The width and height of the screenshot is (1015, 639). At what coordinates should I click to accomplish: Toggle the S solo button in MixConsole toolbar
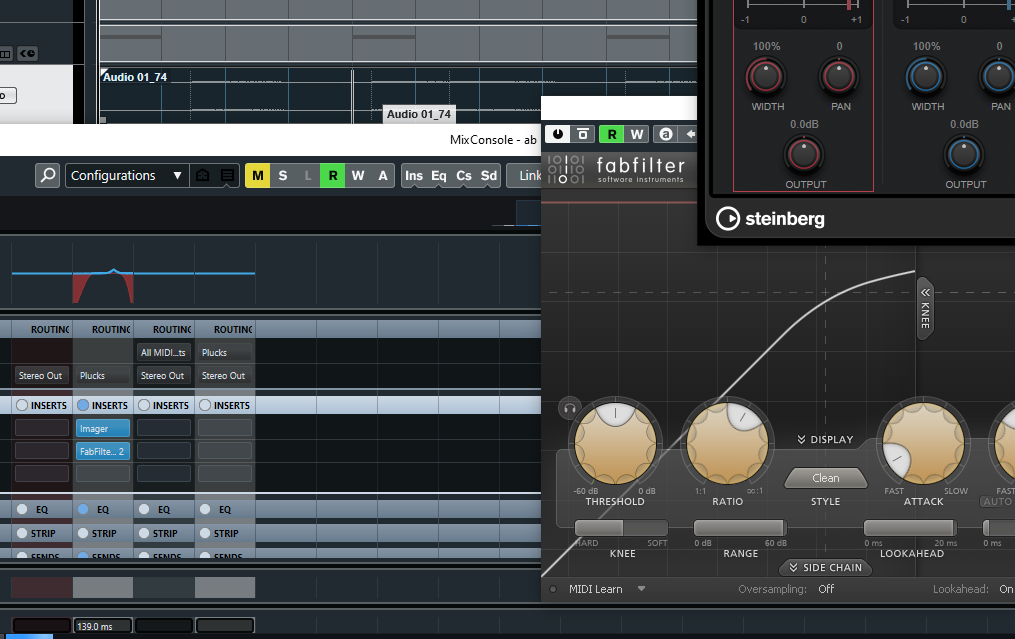[x=282, y=175]
